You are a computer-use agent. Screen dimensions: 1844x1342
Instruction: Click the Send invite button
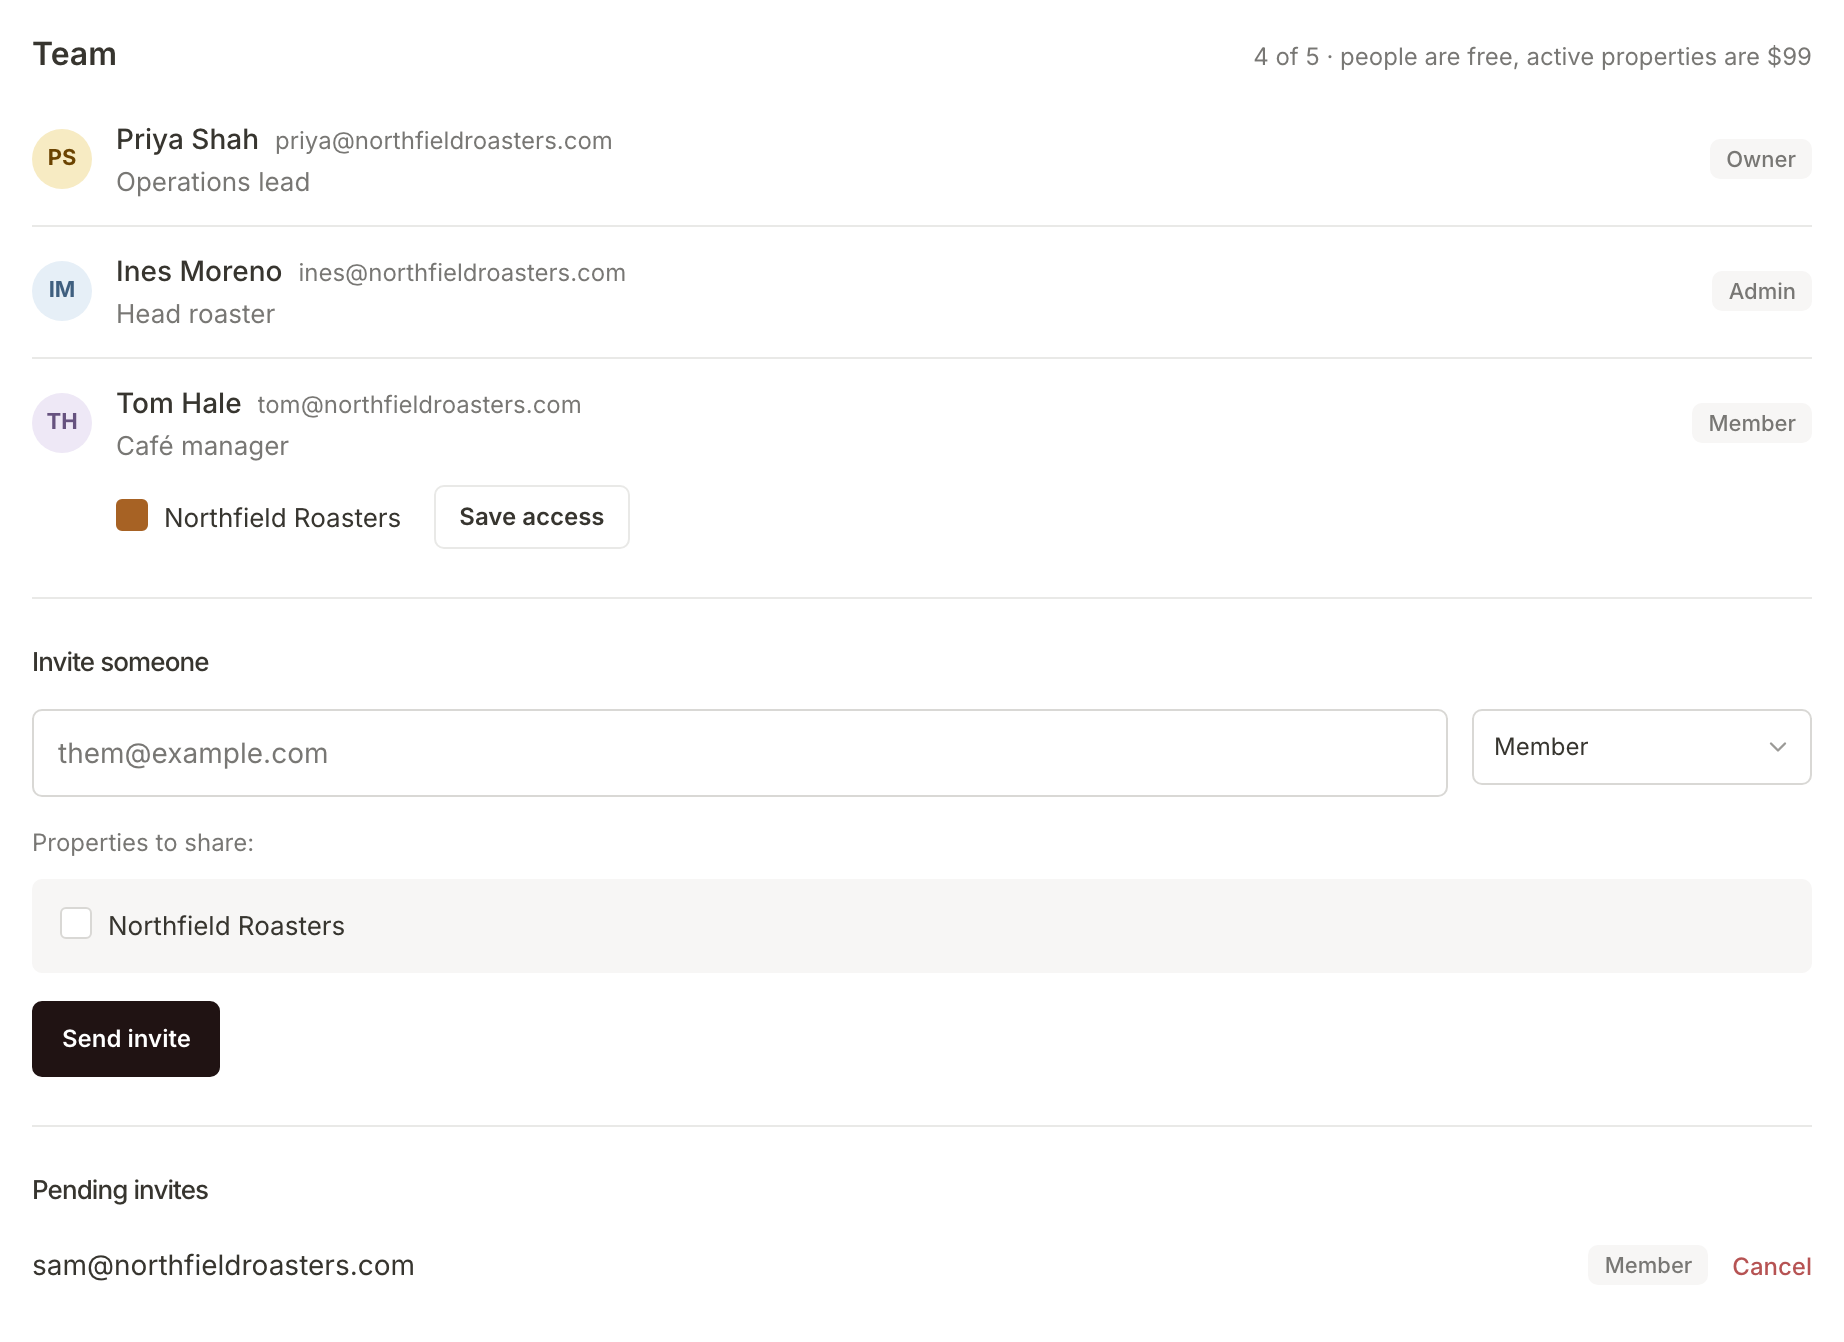click(x=126, y=1039)
